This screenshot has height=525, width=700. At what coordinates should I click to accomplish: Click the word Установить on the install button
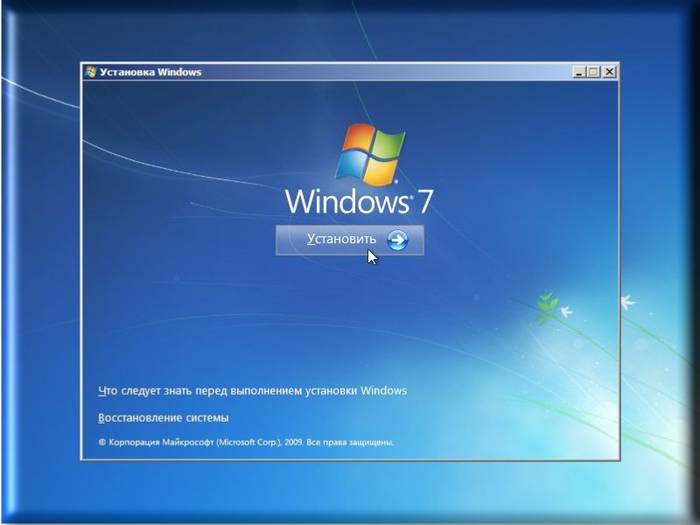coord(341,240)
